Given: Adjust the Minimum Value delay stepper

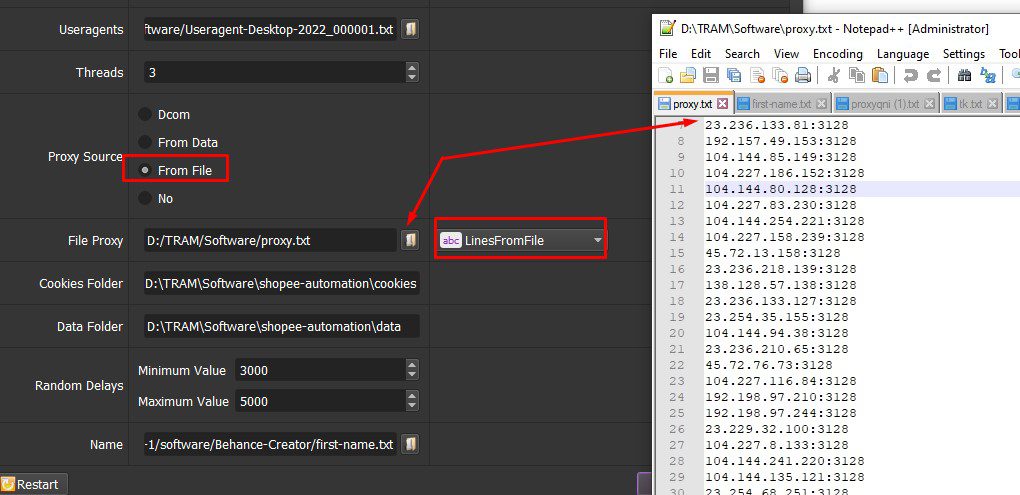Looking at the screenshot, I should (x=412, y=370).
